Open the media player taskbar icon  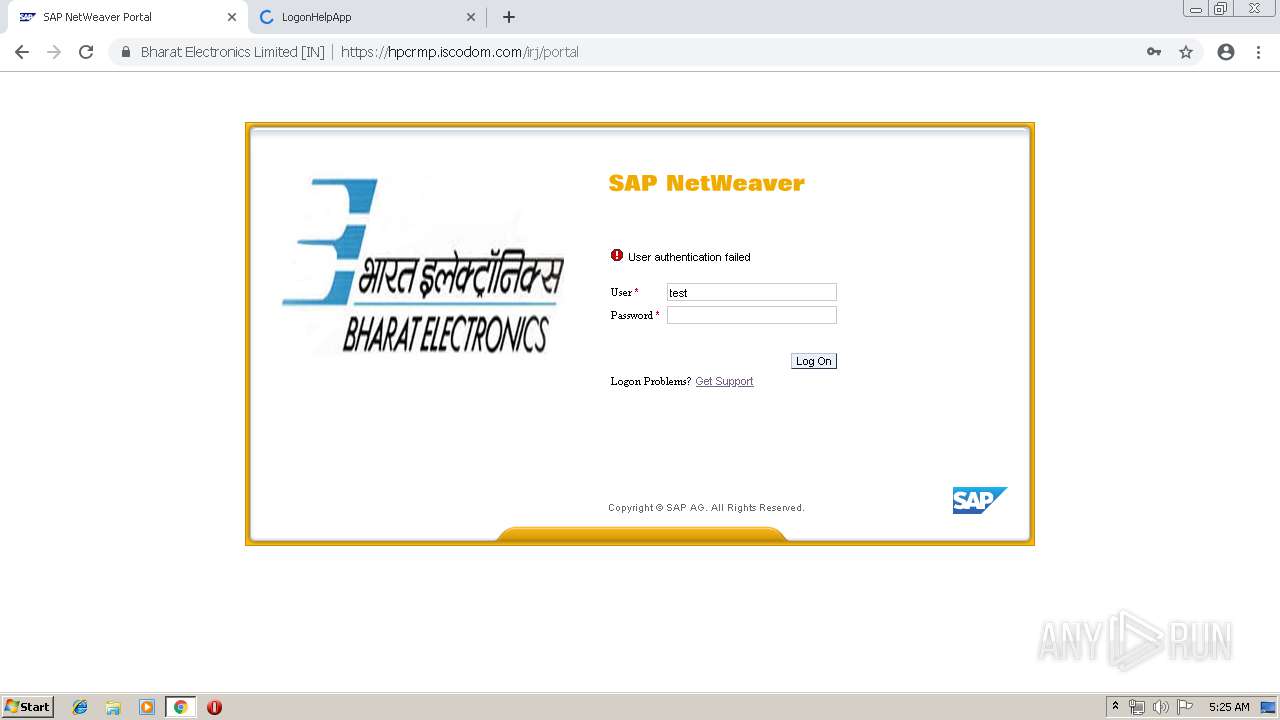coord(147,707)
